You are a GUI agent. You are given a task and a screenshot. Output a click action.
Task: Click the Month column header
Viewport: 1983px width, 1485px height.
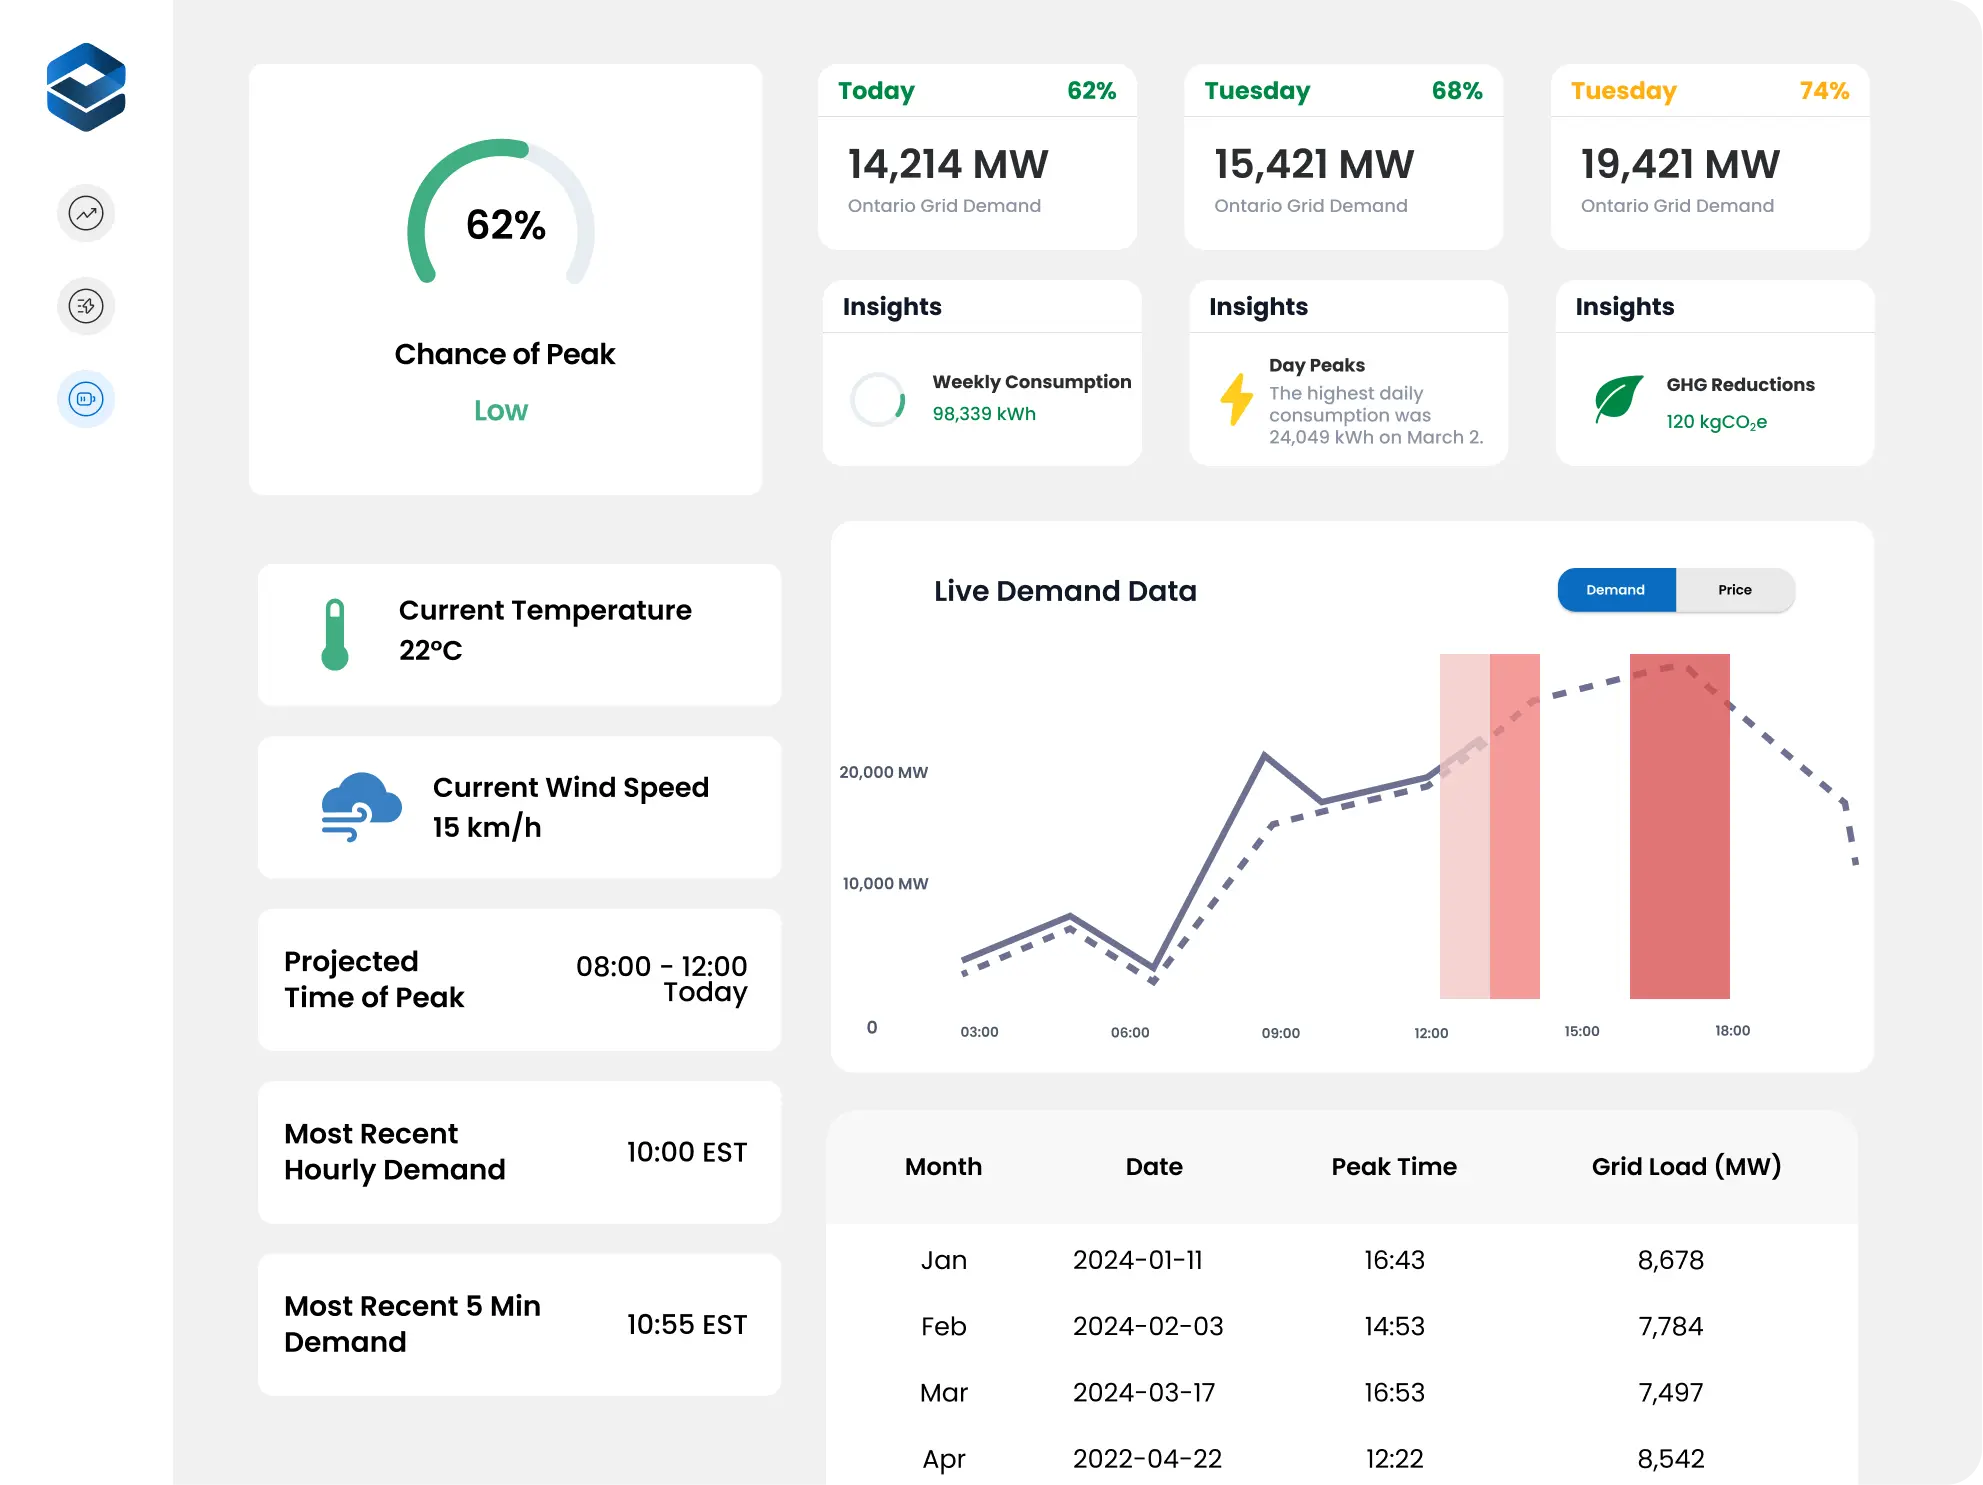943,1166
